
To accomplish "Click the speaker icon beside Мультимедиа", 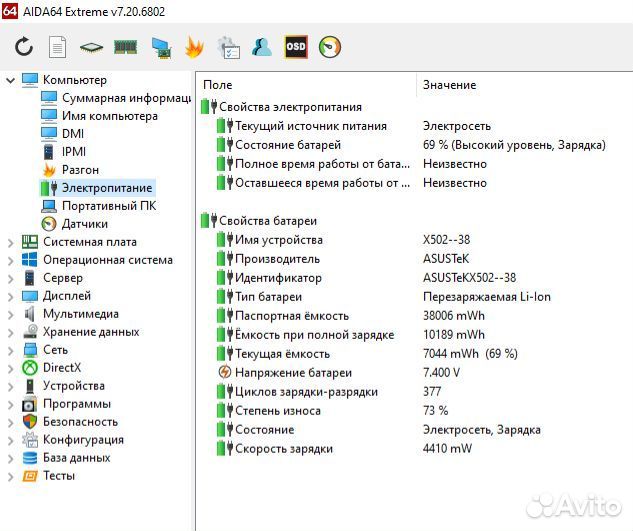I will click(x=29, y=314).
